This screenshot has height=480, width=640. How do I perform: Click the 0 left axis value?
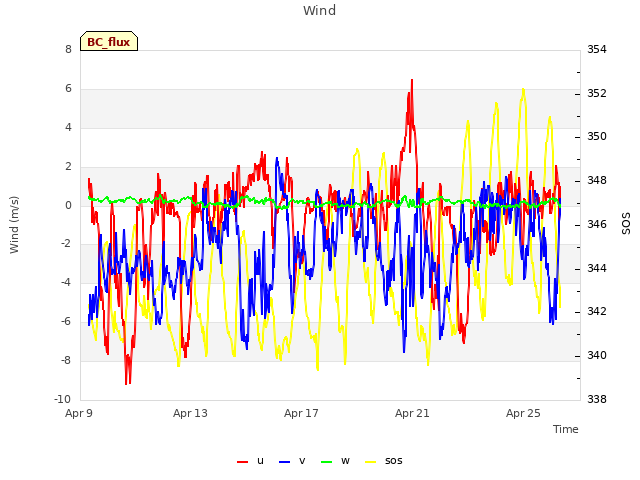pos(68,205)
